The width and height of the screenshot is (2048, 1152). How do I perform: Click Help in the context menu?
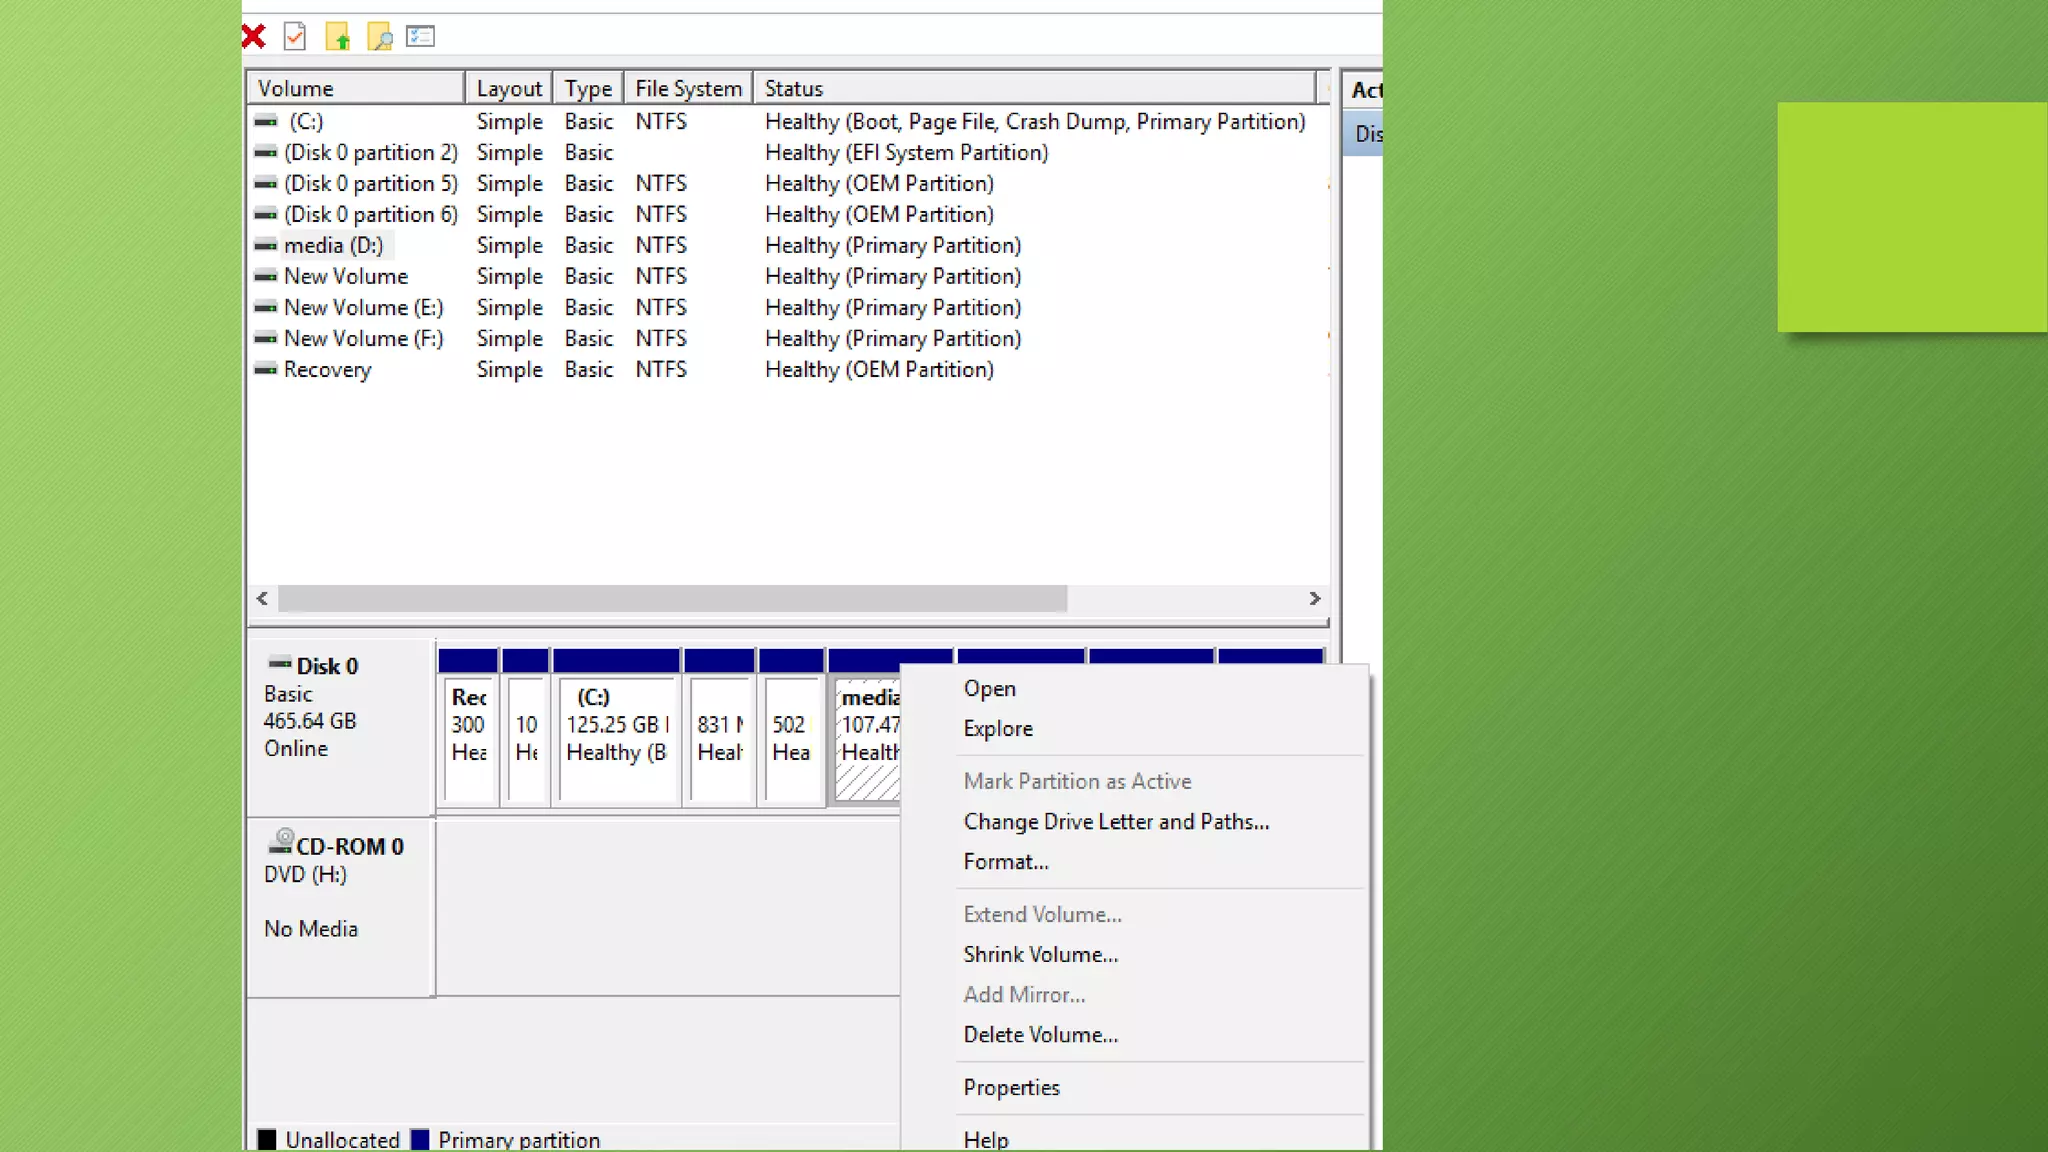(986, 1140)
